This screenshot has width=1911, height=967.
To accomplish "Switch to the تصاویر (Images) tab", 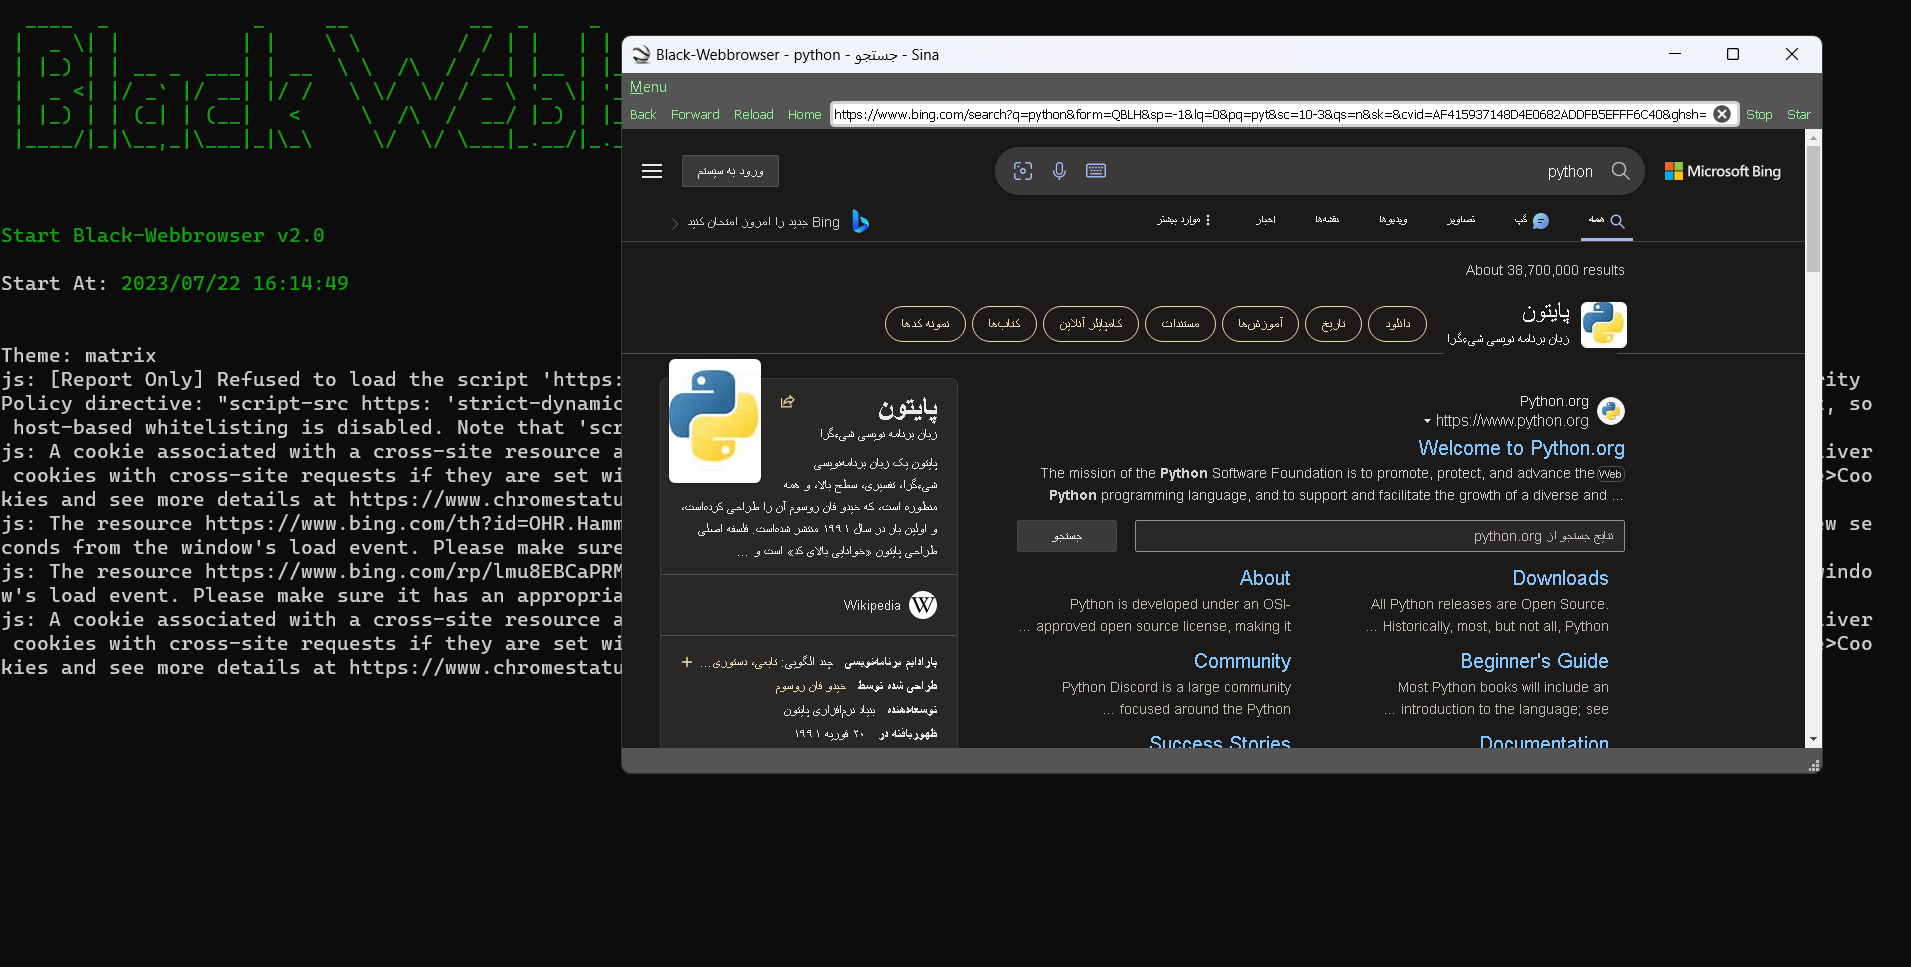I will (x=1461, y=220).
